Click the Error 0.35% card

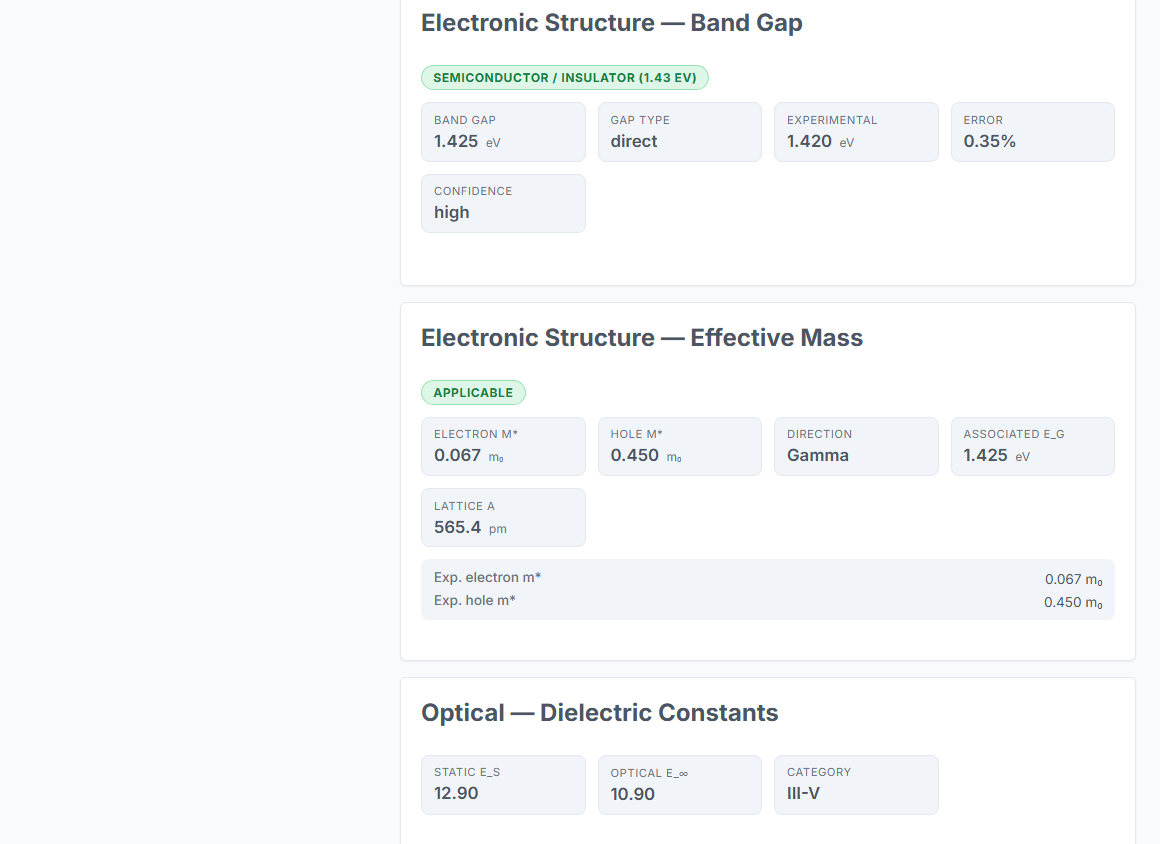[1033, 132]
